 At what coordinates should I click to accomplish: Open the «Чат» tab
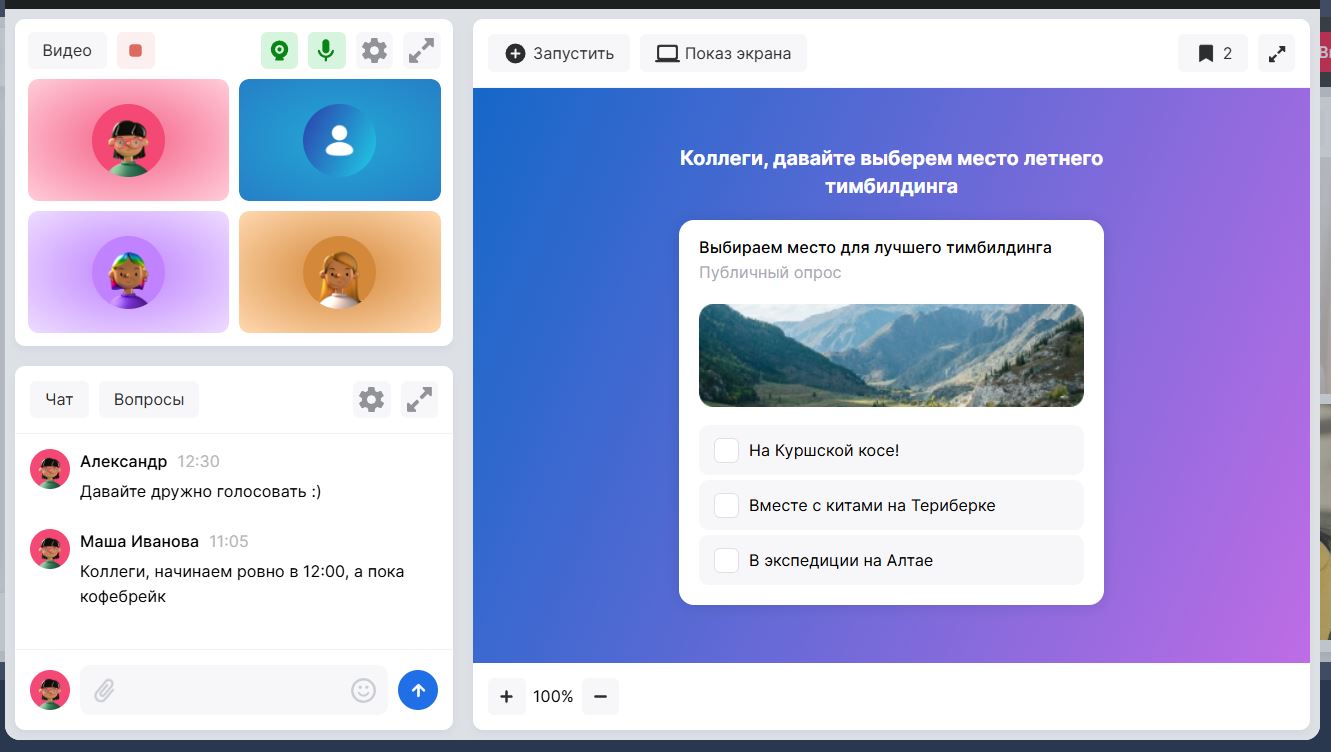pos(59,399)
